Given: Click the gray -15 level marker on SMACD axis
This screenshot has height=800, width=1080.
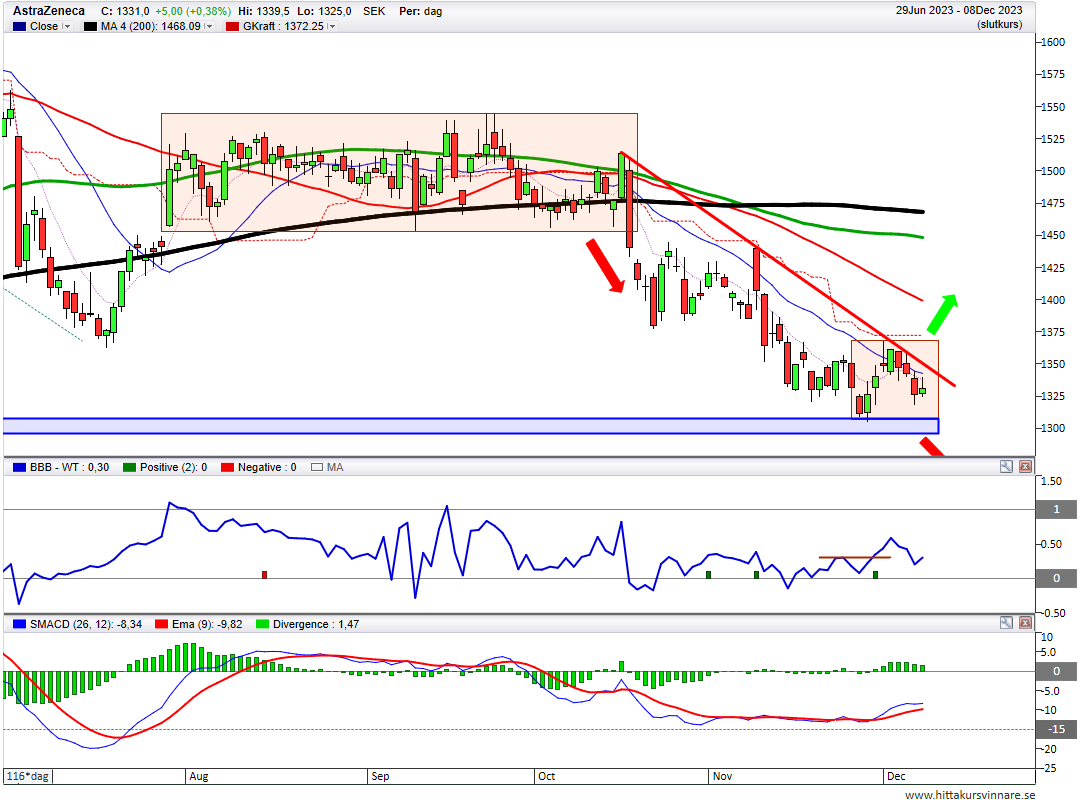Looking at the screenshot, I should pyautogui.click(x=1056, y=729).
